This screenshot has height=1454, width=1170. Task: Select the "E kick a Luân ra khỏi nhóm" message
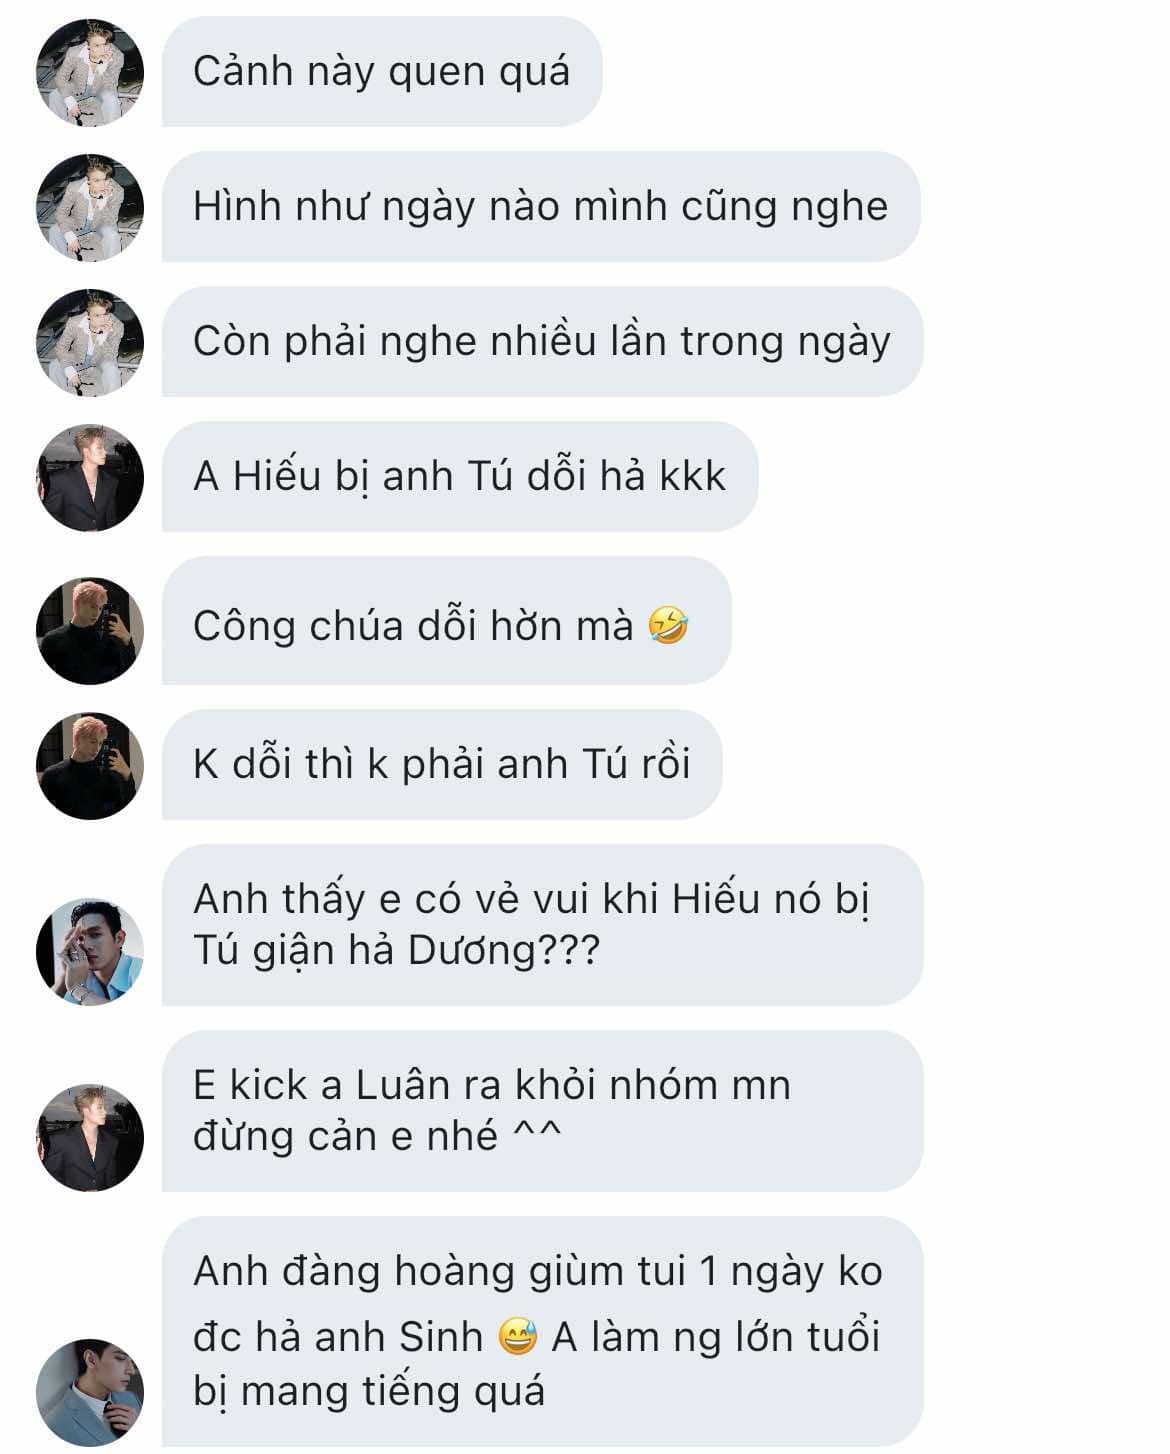click(542, 1111)
